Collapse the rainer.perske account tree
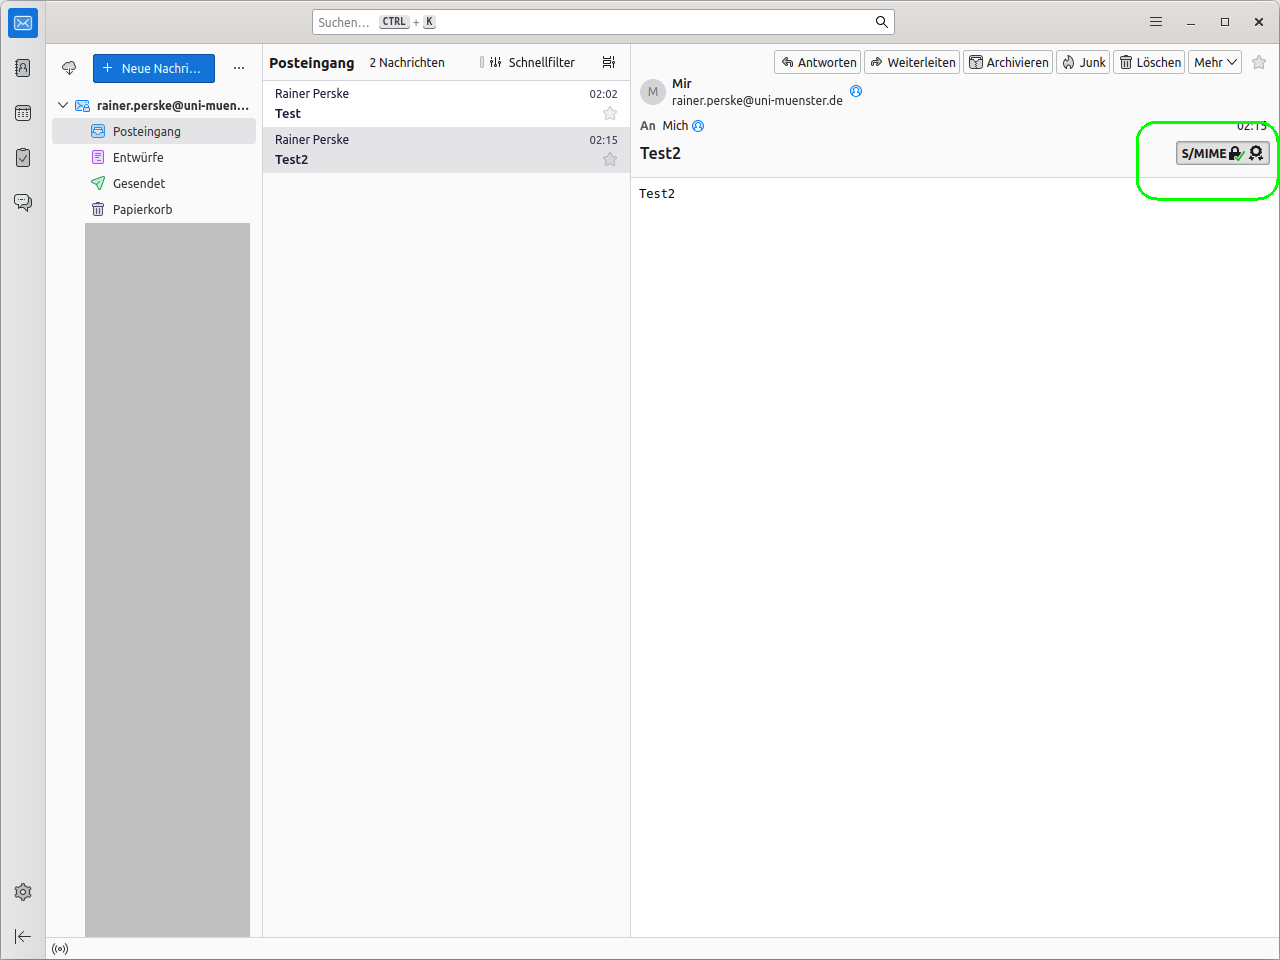This screenshot has height=960, width=1280. coord(63,105)
